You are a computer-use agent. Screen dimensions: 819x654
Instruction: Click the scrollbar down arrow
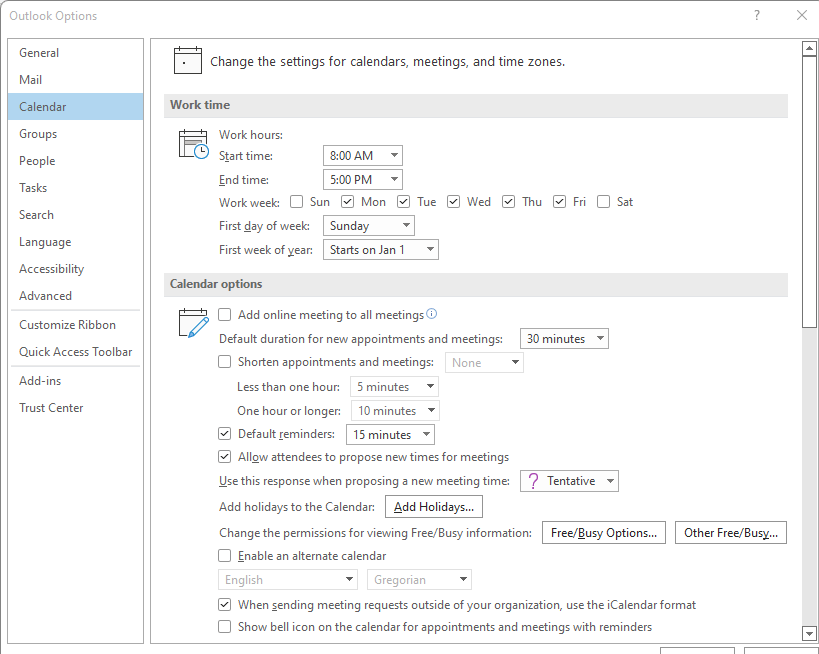pos(809,633)
